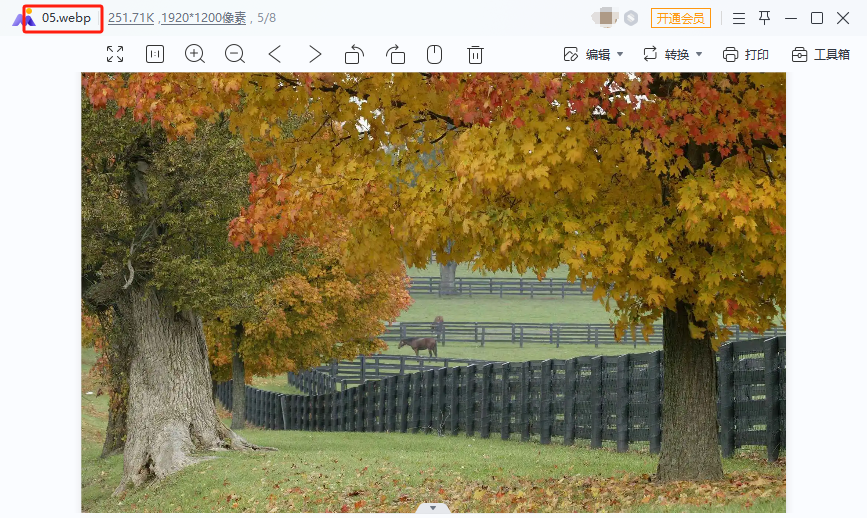
Task: Expand the 编辑 (Edit) dropdown
Action: point(594,54)
